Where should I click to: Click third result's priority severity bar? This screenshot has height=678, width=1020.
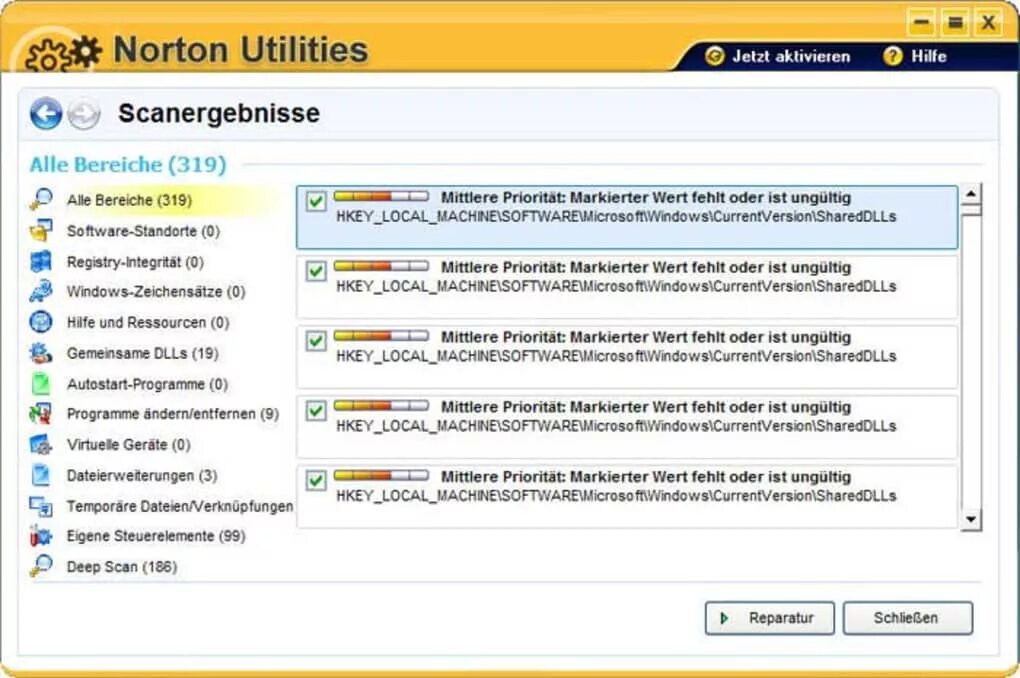pyautogui.click(x=381, y=335)
